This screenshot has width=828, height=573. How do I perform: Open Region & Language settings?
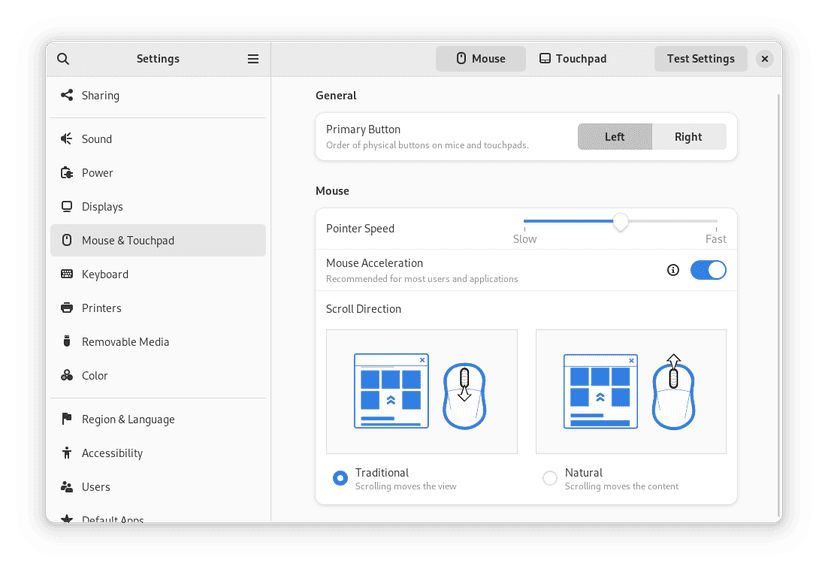coord(128,419)
